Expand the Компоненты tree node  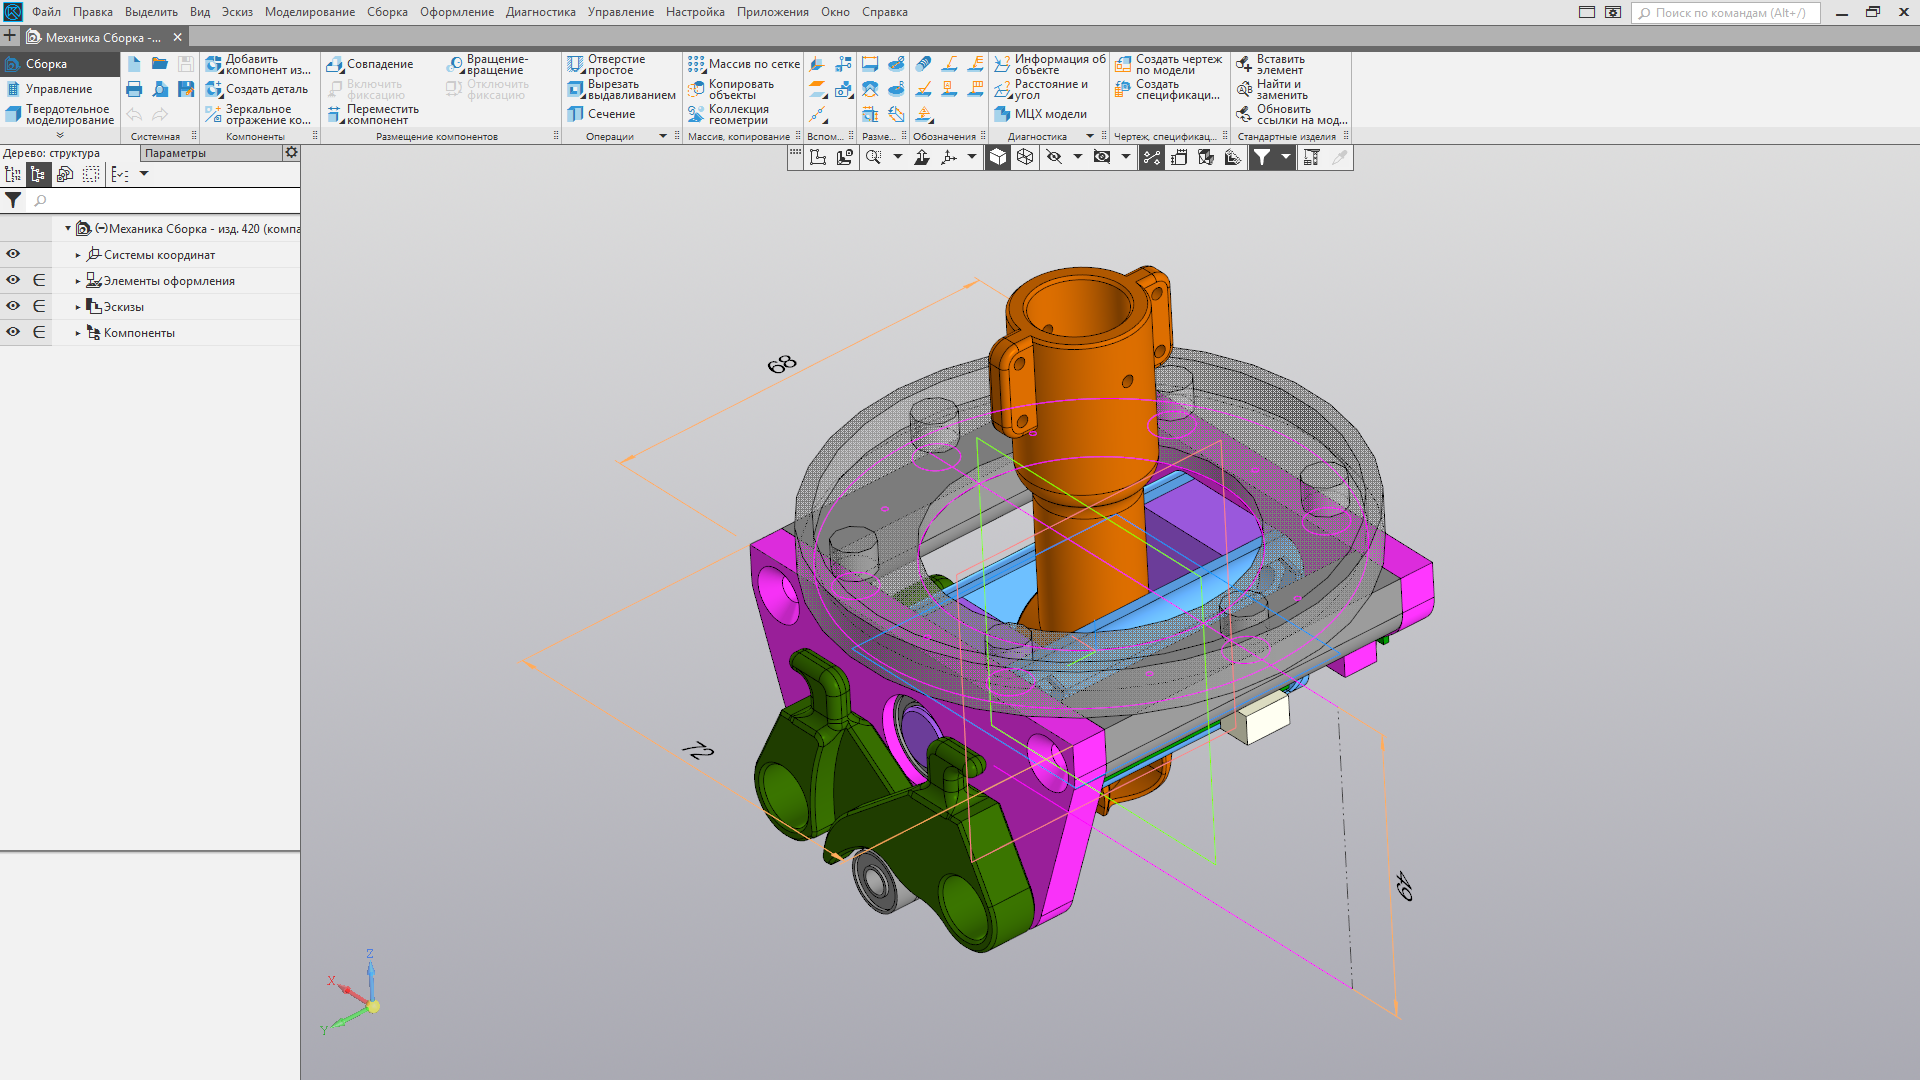pyautogui.click(x=78, y=333)
